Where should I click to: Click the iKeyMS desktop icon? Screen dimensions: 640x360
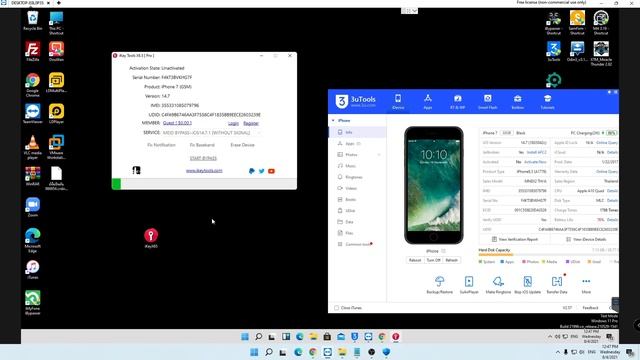[151, 238]
